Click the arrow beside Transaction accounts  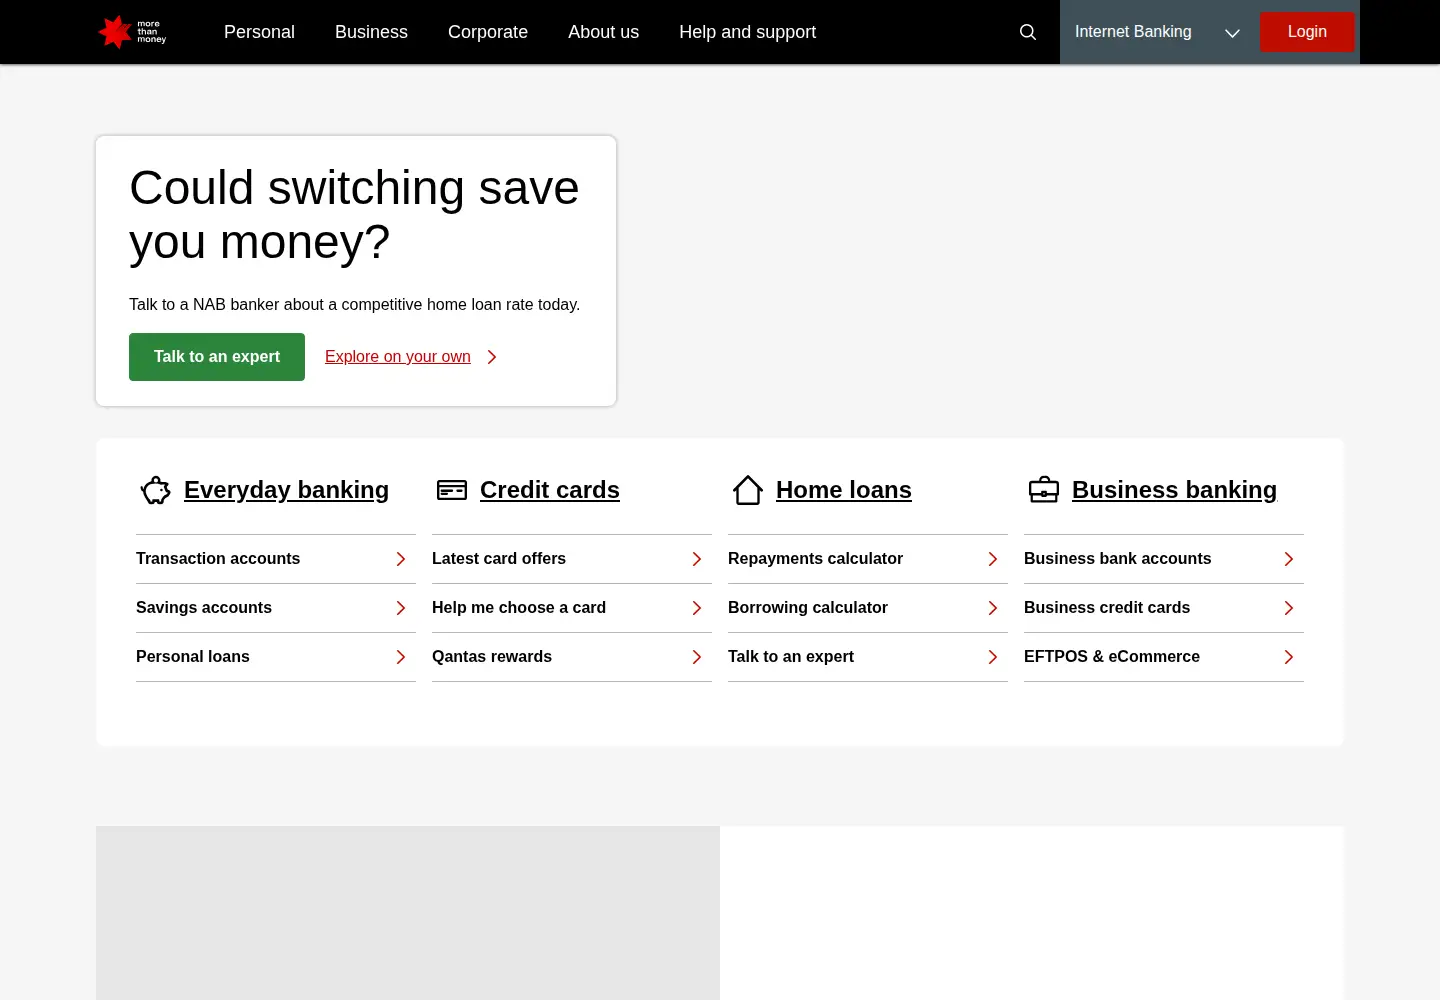pos(401,559)
